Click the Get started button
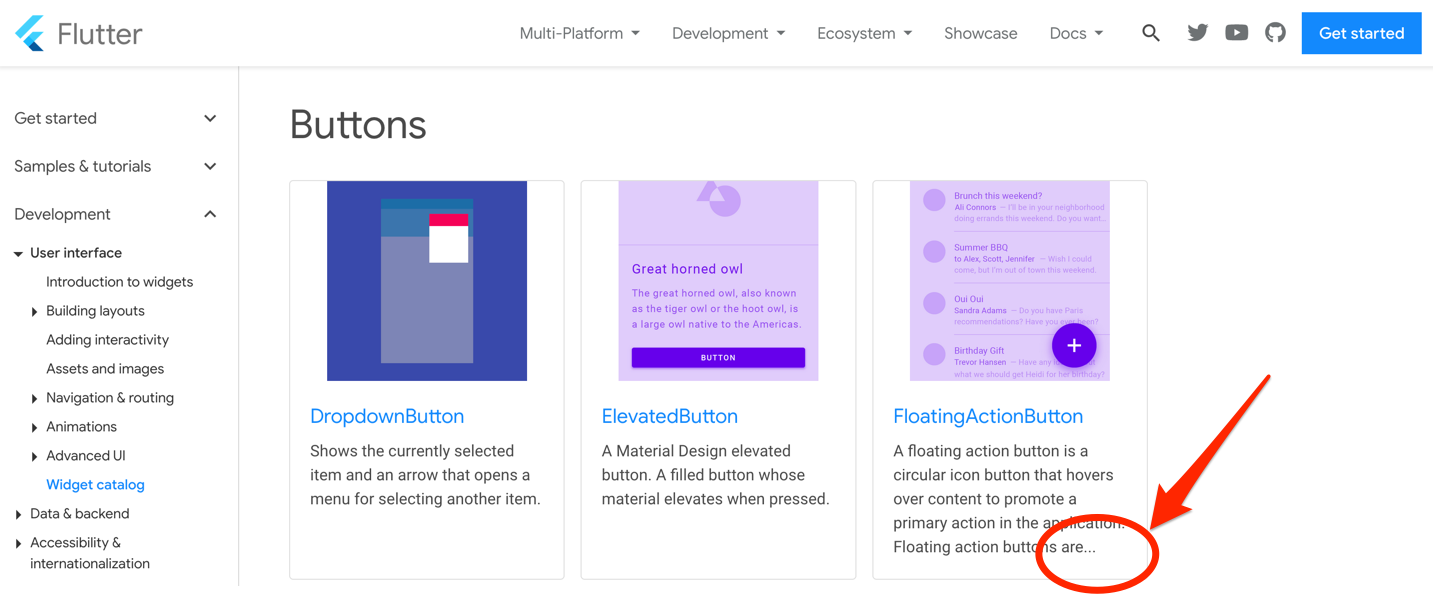This screenshot has height=594, width=1433. [1361, 33]
